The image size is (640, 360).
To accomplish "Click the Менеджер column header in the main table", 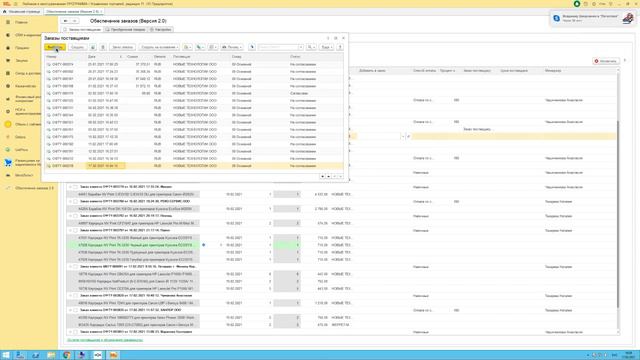I will 553,71.
